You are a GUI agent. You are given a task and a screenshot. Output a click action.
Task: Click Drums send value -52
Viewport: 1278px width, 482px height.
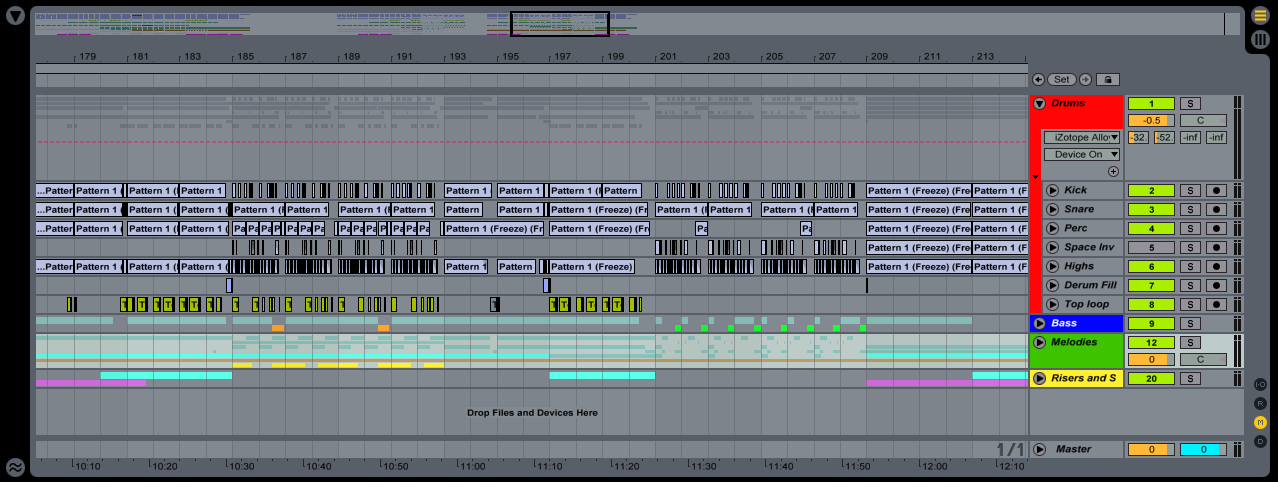[1164, 137]
